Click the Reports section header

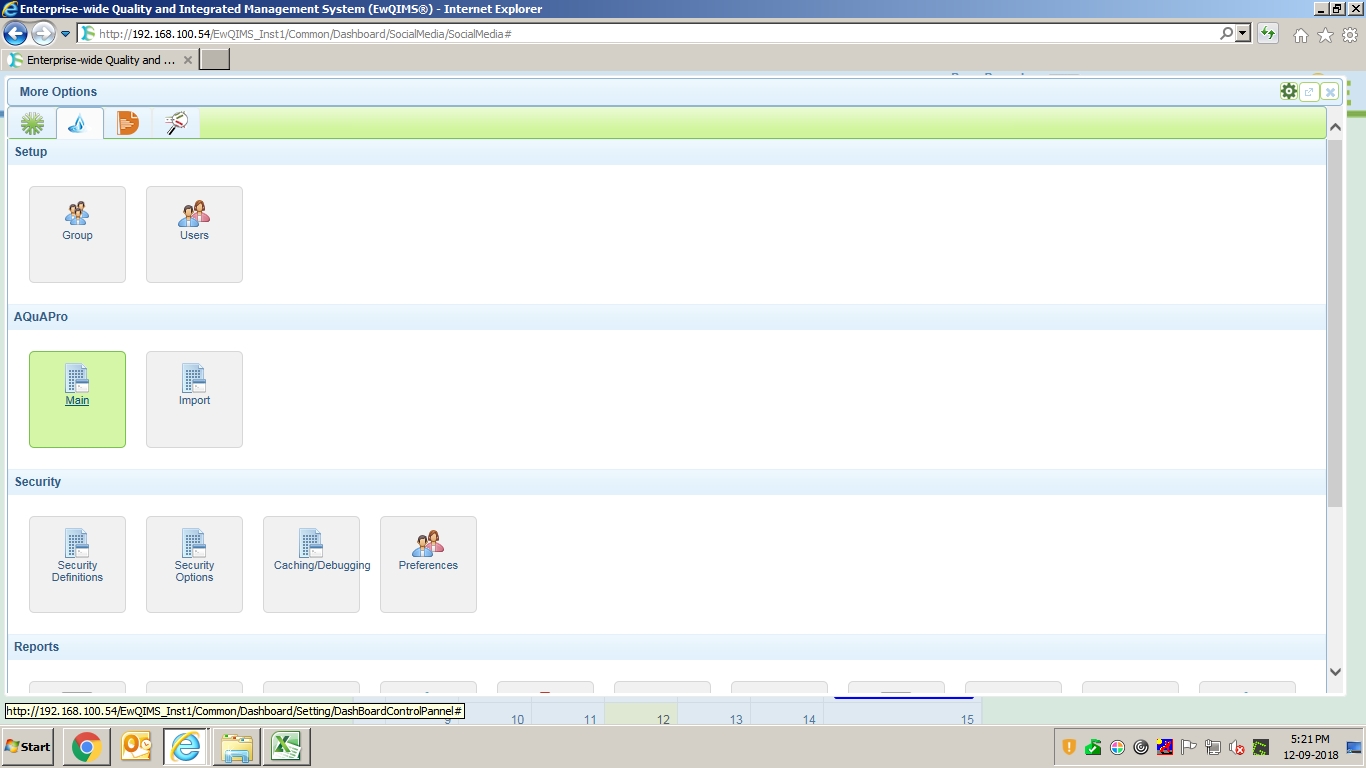click(667, 647)
